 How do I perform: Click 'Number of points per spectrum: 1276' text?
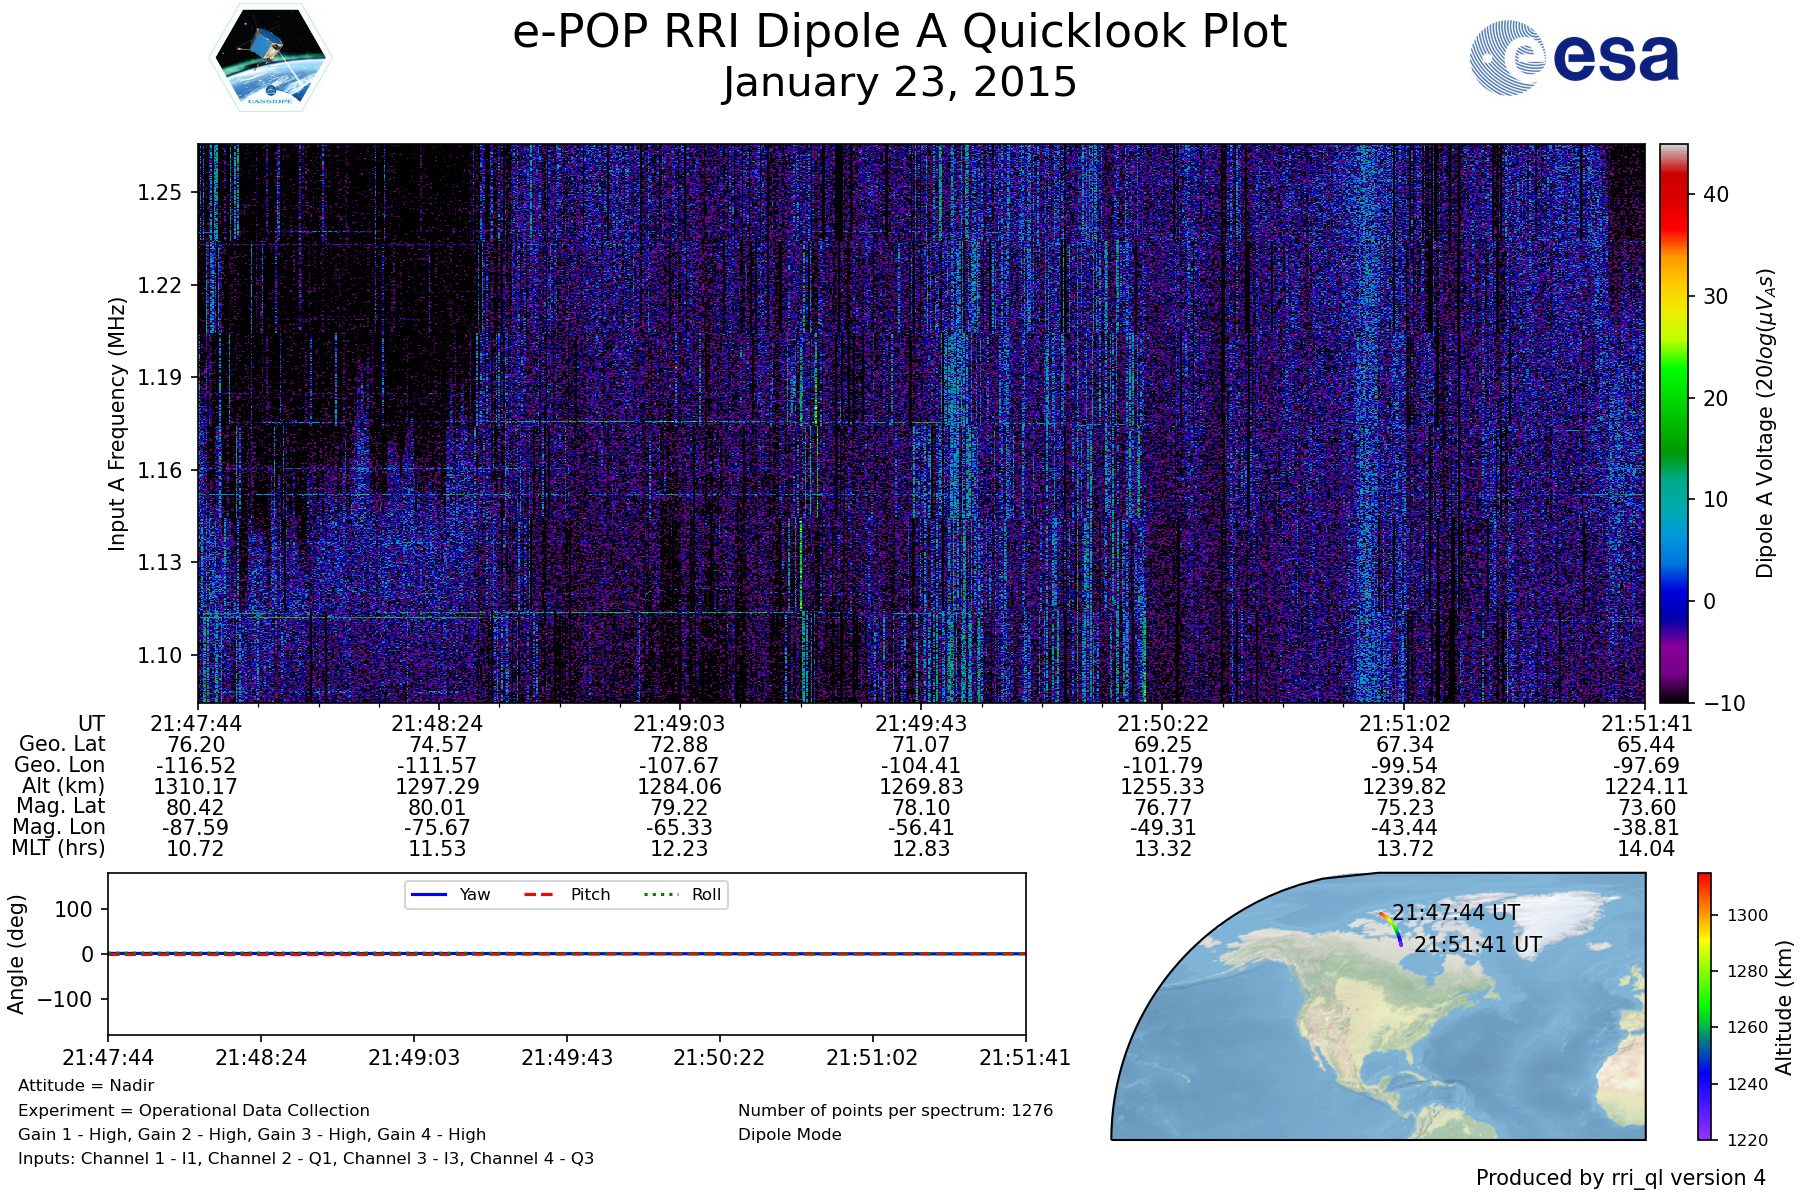click(x=895, y=1110)
